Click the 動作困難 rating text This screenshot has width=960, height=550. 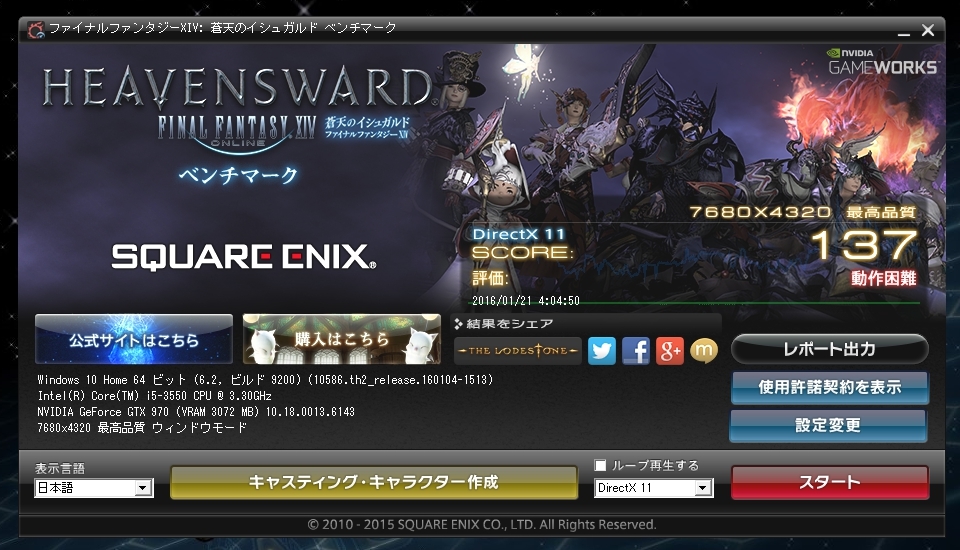click(883, 279)
